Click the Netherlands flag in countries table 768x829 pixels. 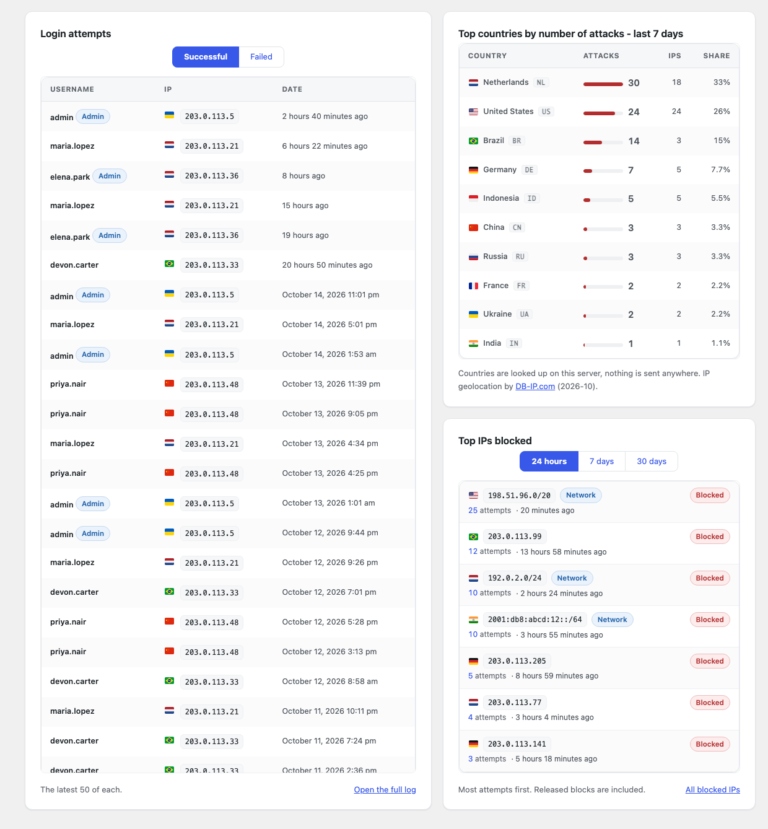[x=474, y=82]
